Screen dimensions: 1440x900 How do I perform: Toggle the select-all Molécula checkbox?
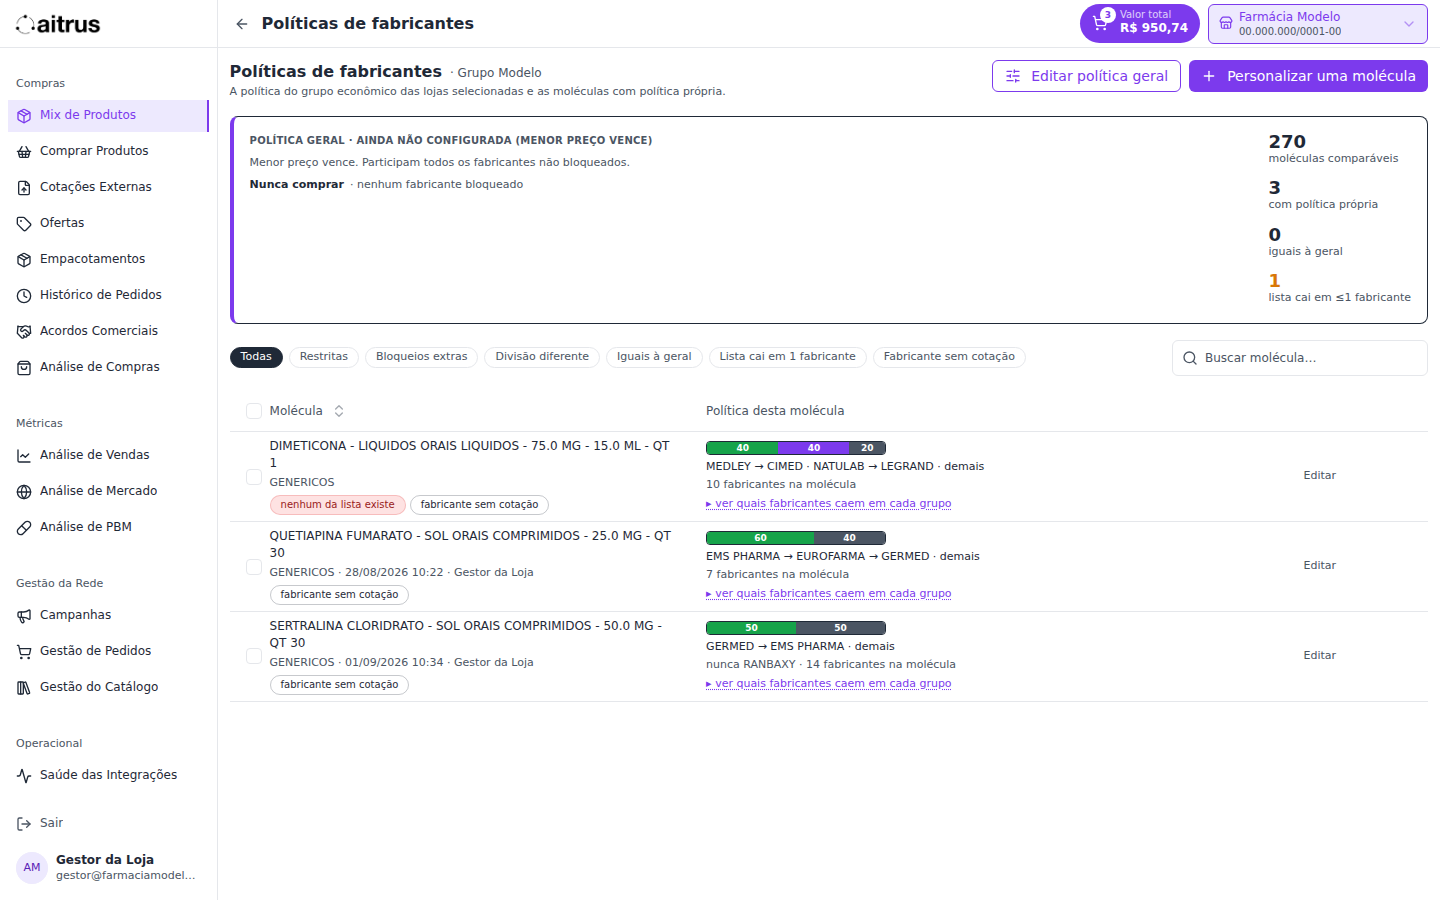254,411
